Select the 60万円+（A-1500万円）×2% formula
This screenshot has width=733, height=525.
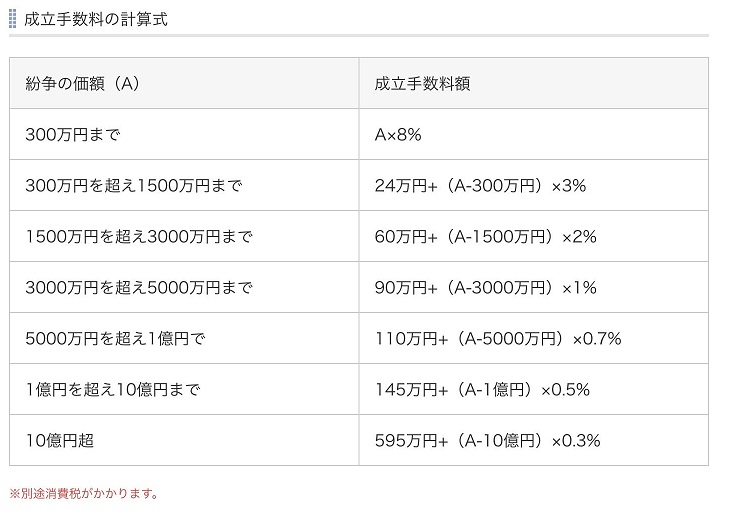pyautogui.click(x=485, y=237)
